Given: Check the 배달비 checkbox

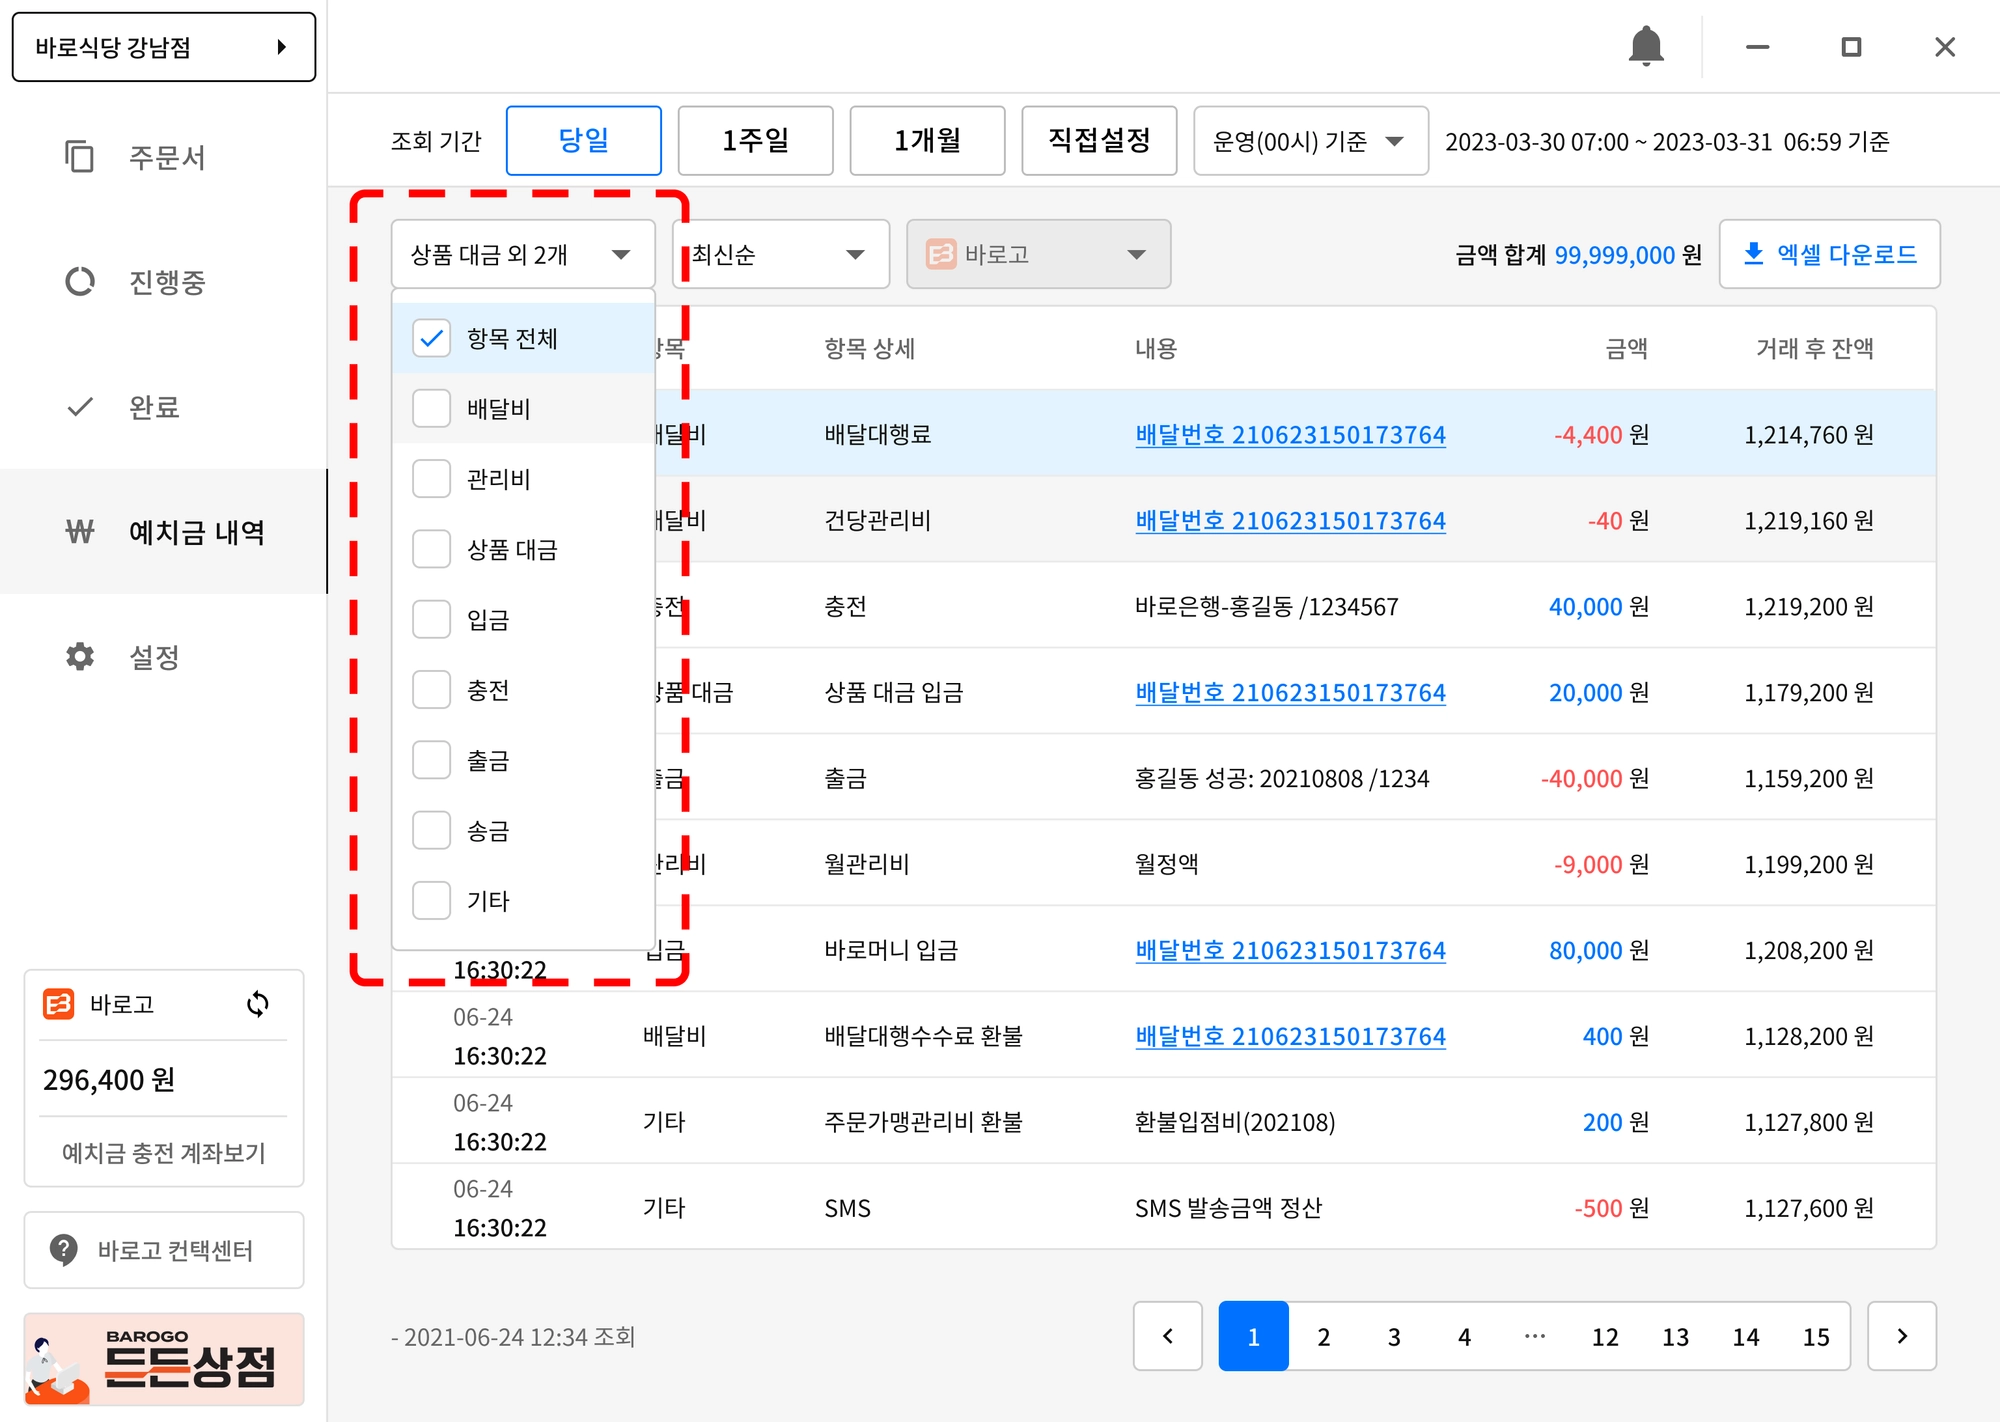Looking at the screenshot, I should 432,409.
